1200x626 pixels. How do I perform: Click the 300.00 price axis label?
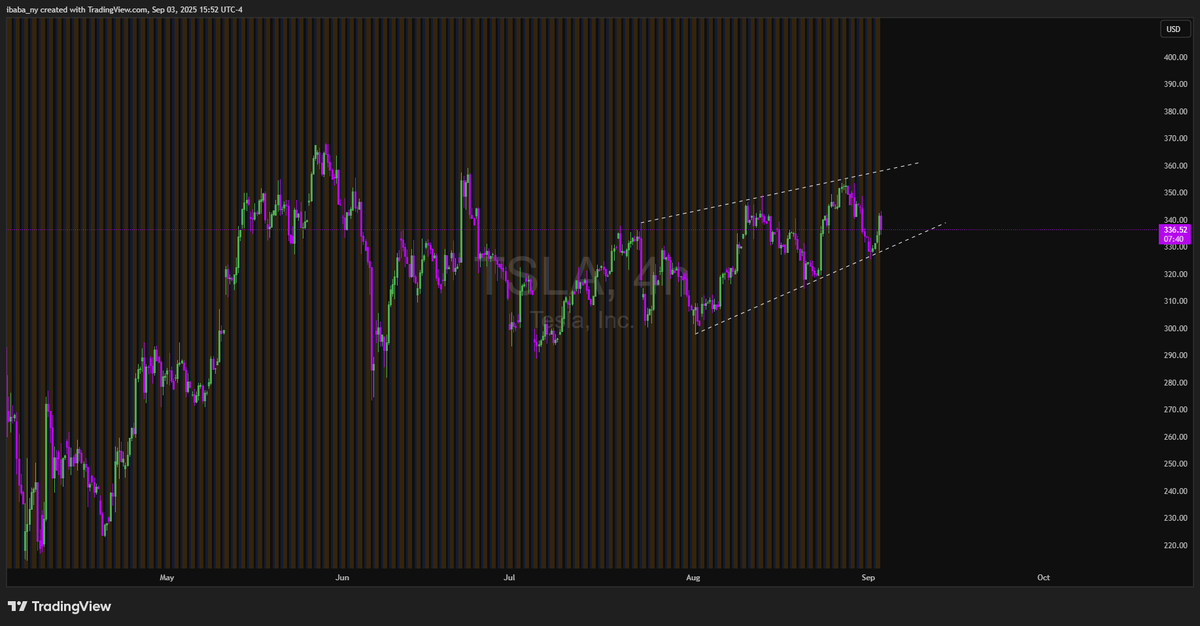click(1174, 328)
